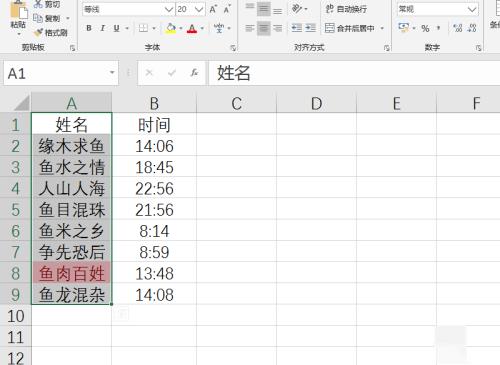Open the Font (字体) group dialog launcher
Image resolution: width=500 pixels, height=365 pixels.
(x=233, y=48)
